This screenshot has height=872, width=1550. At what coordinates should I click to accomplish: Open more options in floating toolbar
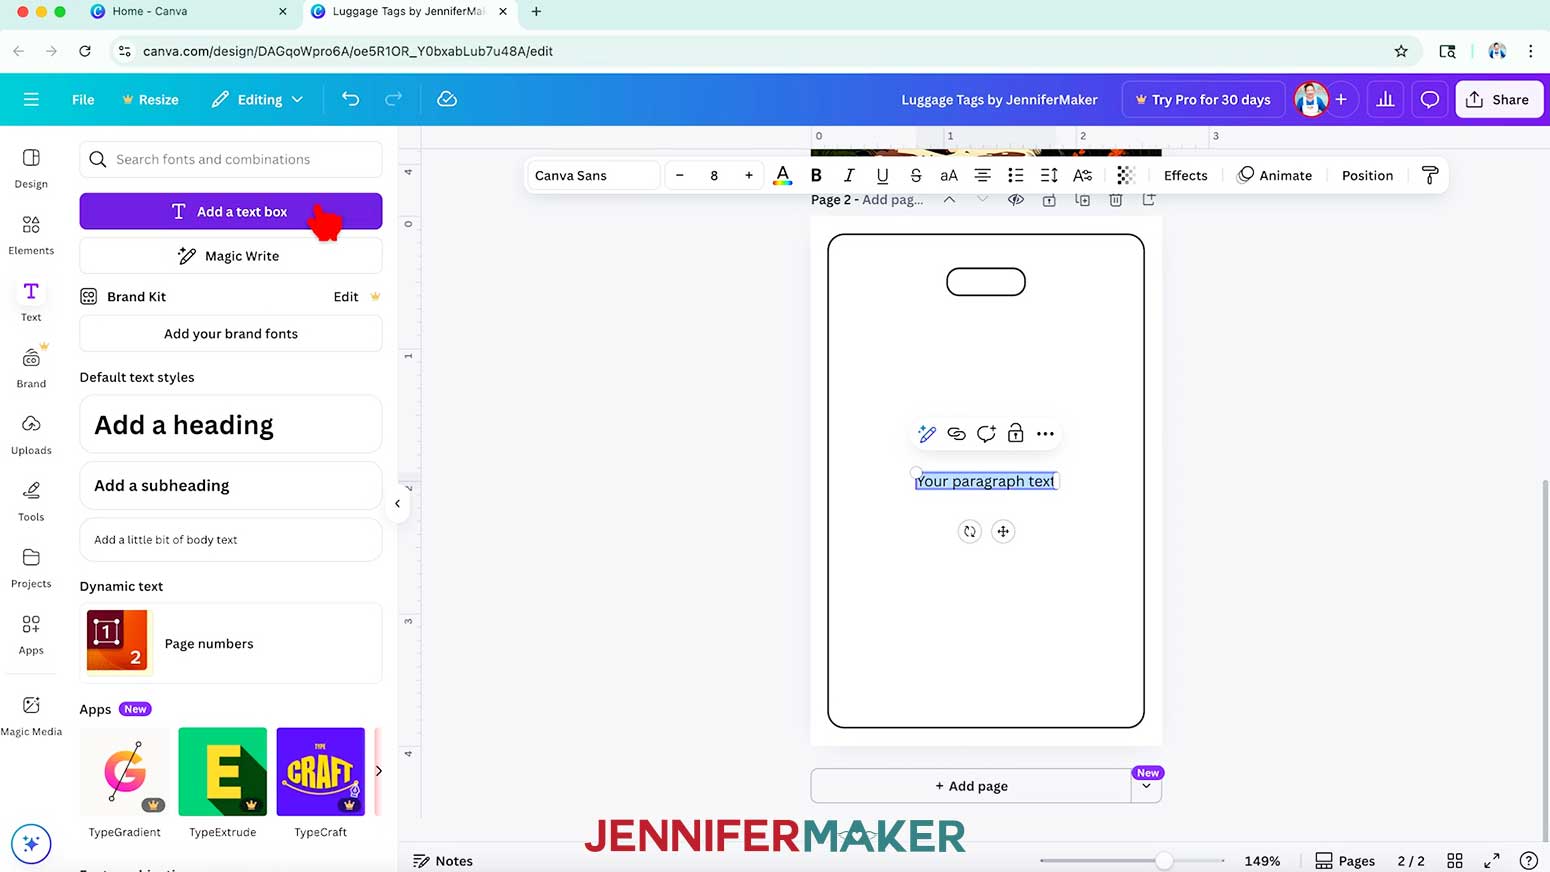1045,433
